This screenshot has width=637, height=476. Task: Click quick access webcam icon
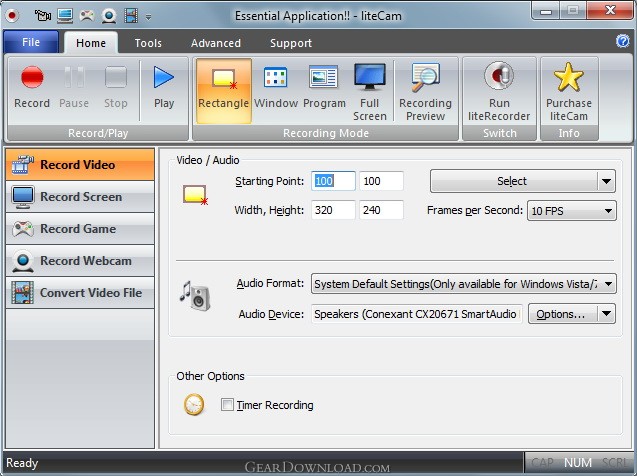(x=109, y=16)
